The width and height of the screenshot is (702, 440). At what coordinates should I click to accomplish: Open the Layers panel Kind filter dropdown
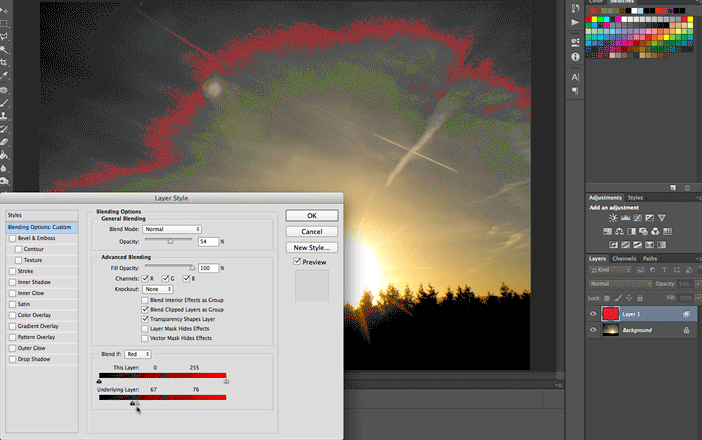click(610, 270)
